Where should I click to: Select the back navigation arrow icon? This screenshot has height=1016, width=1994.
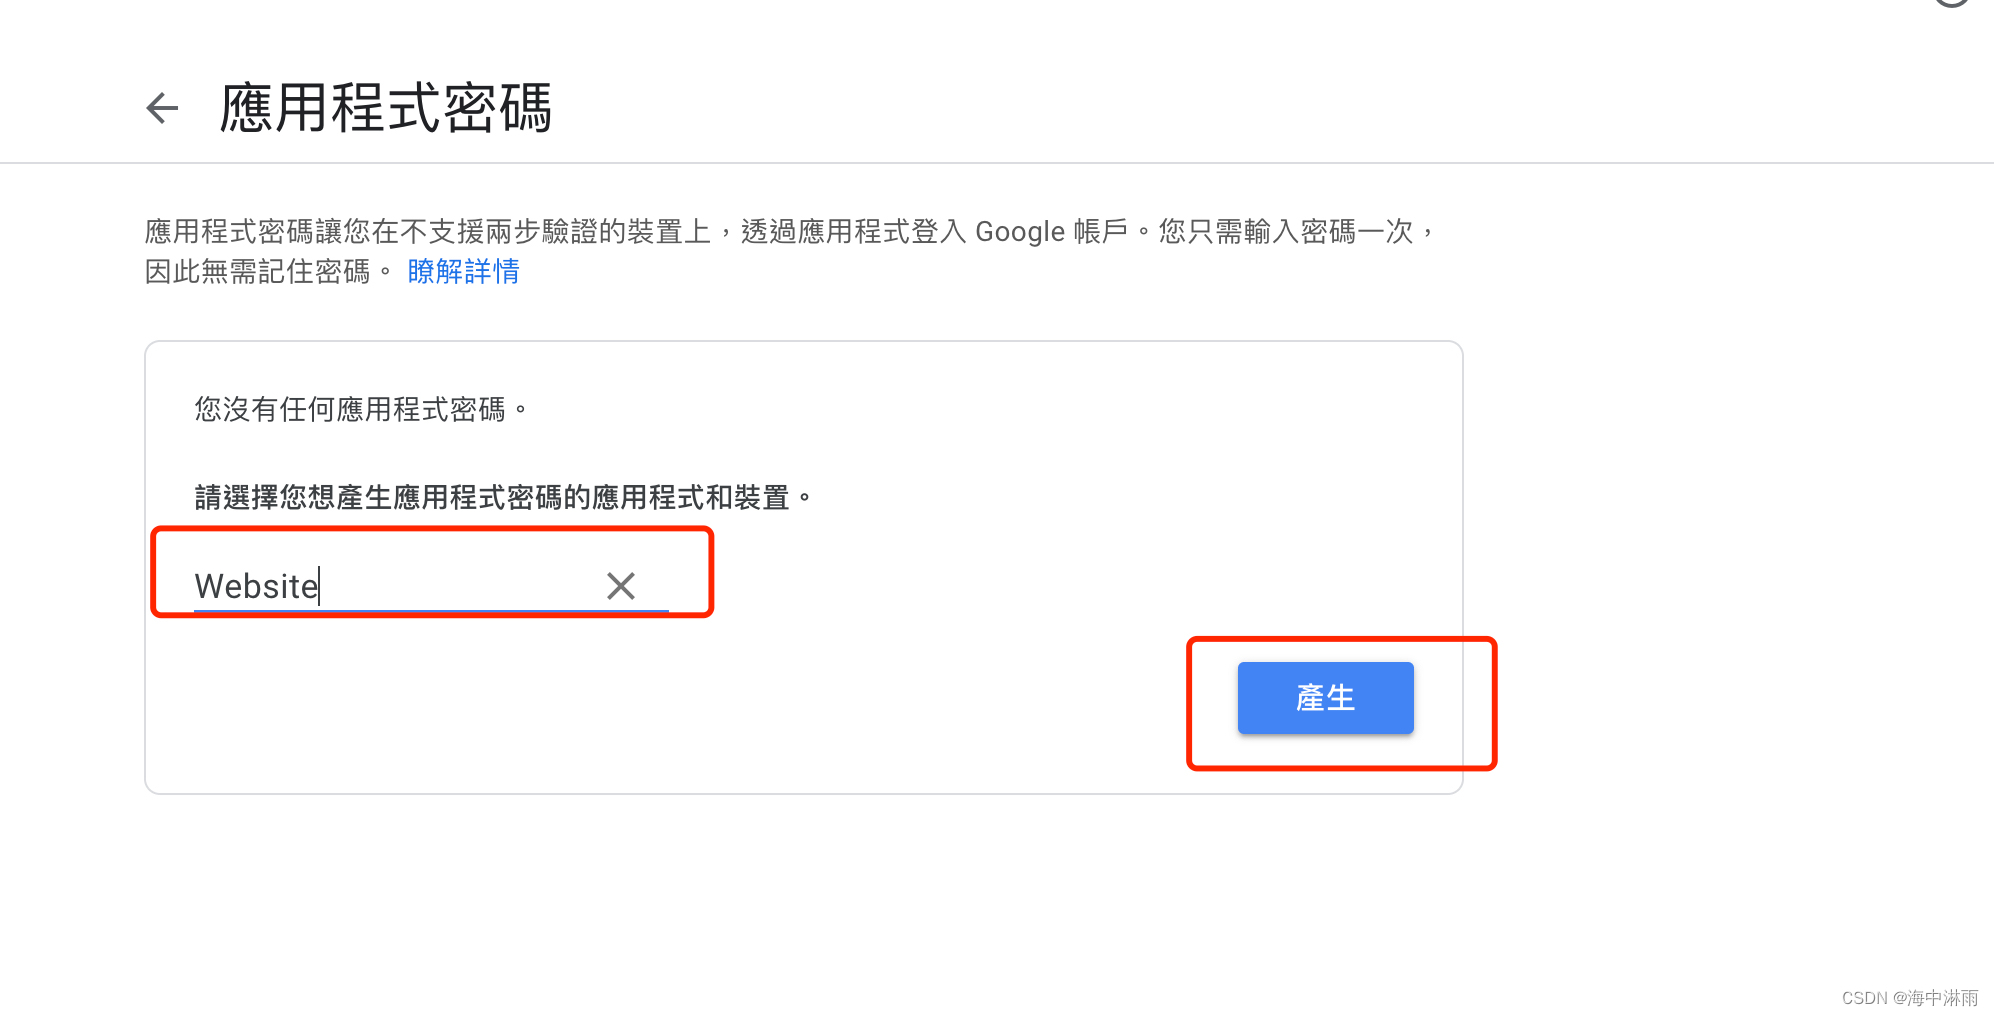(161, 108)
